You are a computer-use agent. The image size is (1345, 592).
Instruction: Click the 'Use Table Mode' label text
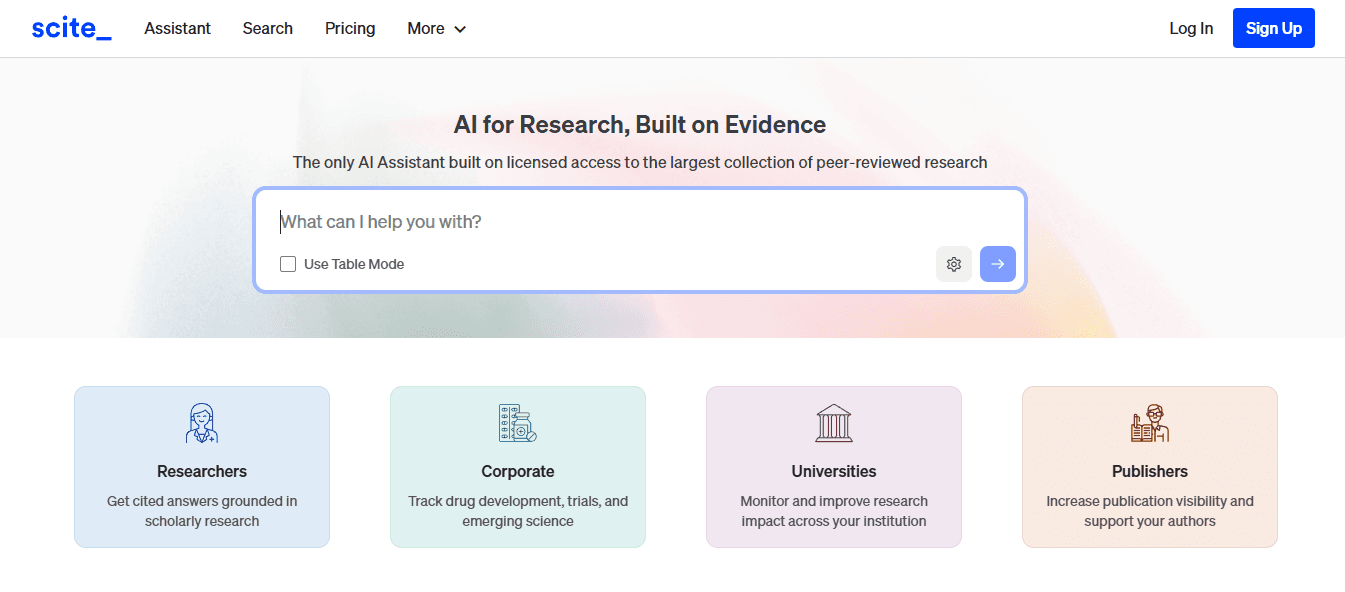[354, 264]
